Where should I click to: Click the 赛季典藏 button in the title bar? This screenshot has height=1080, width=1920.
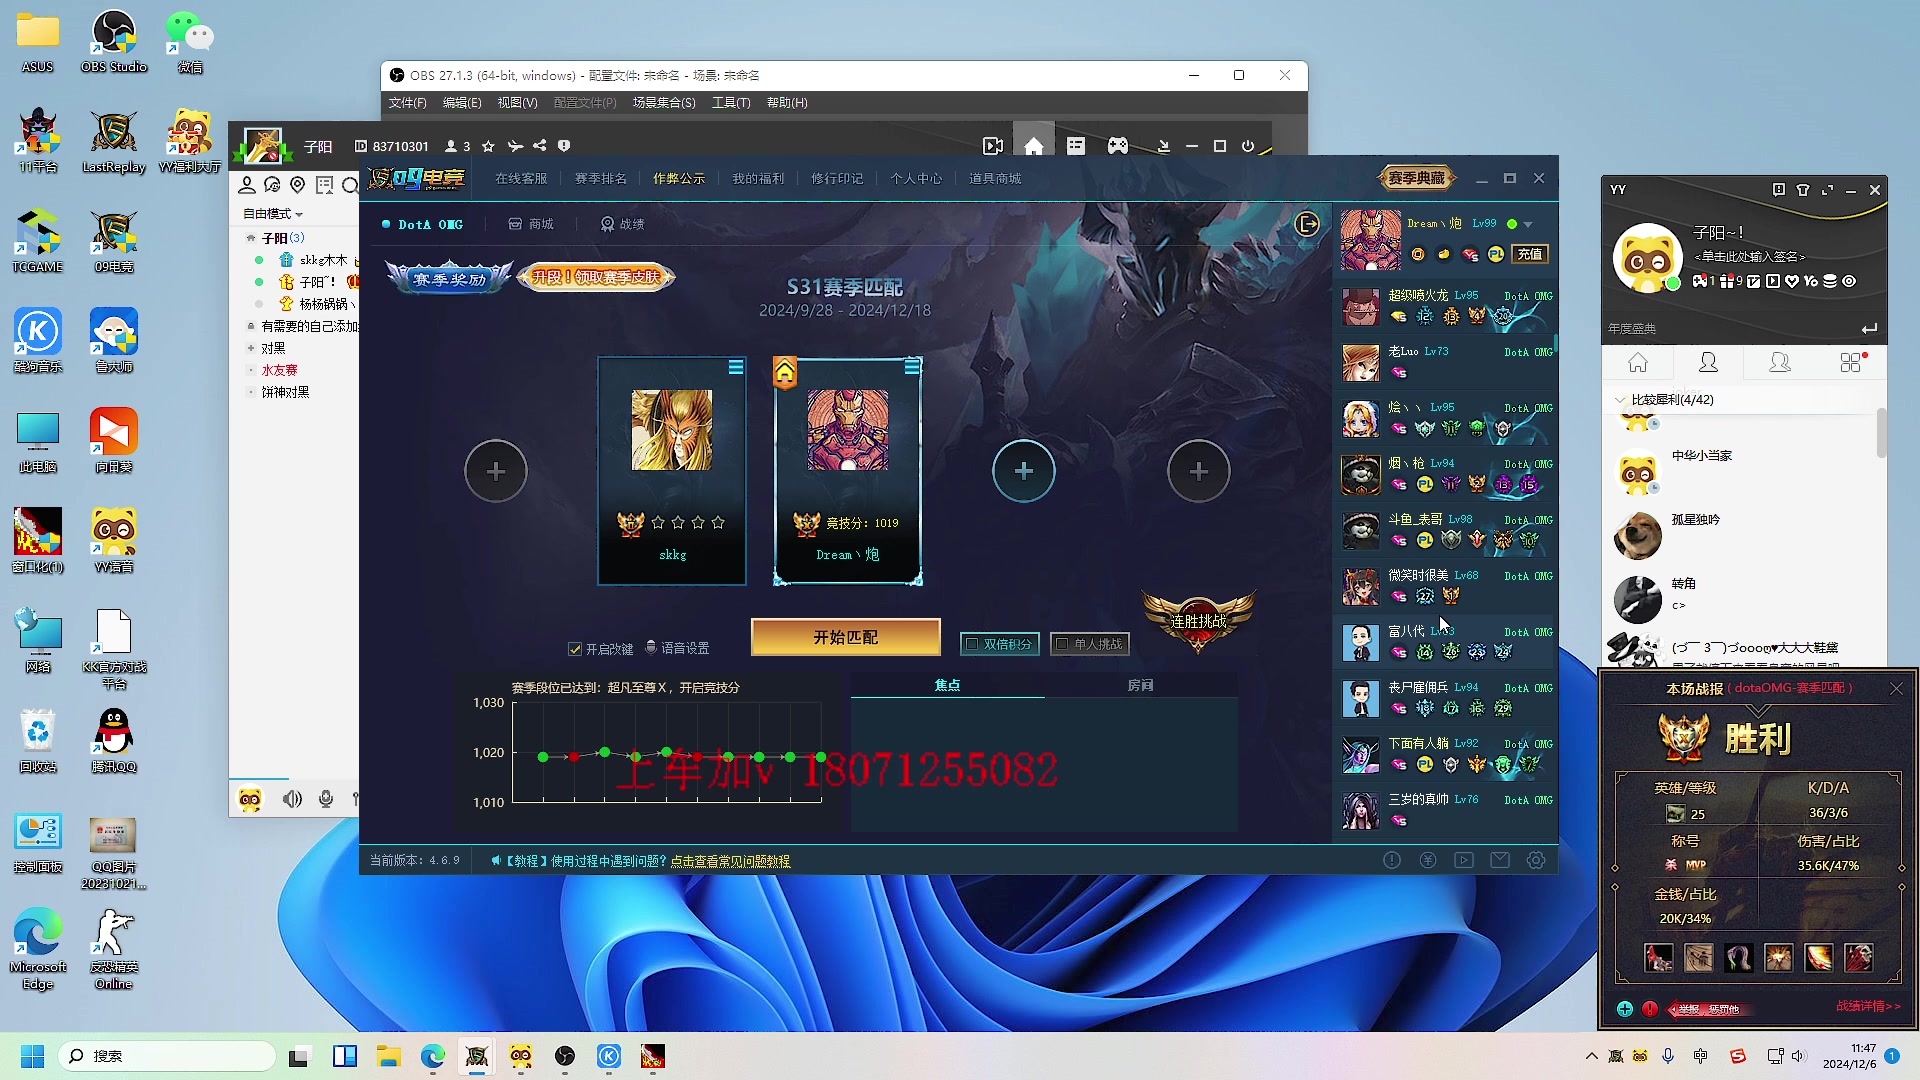[x=1417, y=178]
